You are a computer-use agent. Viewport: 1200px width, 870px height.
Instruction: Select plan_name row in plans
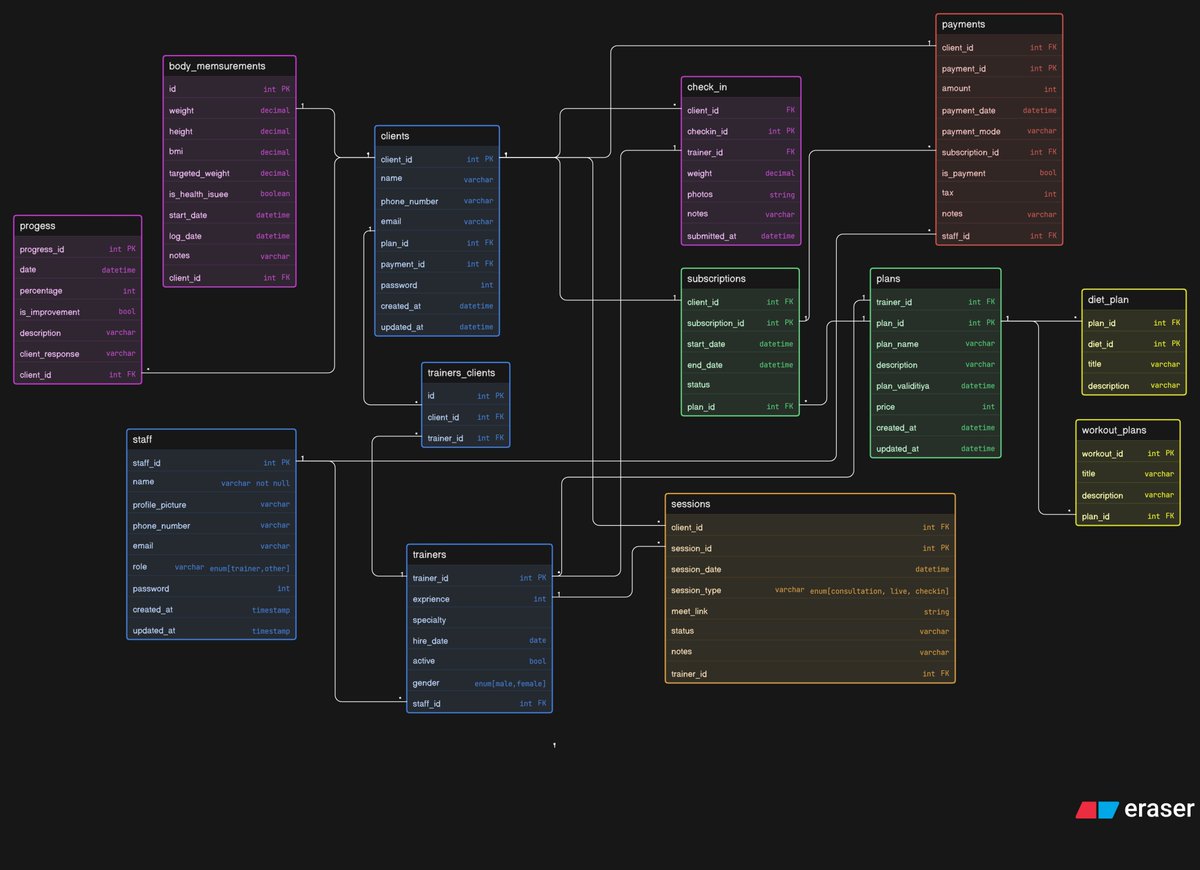click(x=935, y=344)
